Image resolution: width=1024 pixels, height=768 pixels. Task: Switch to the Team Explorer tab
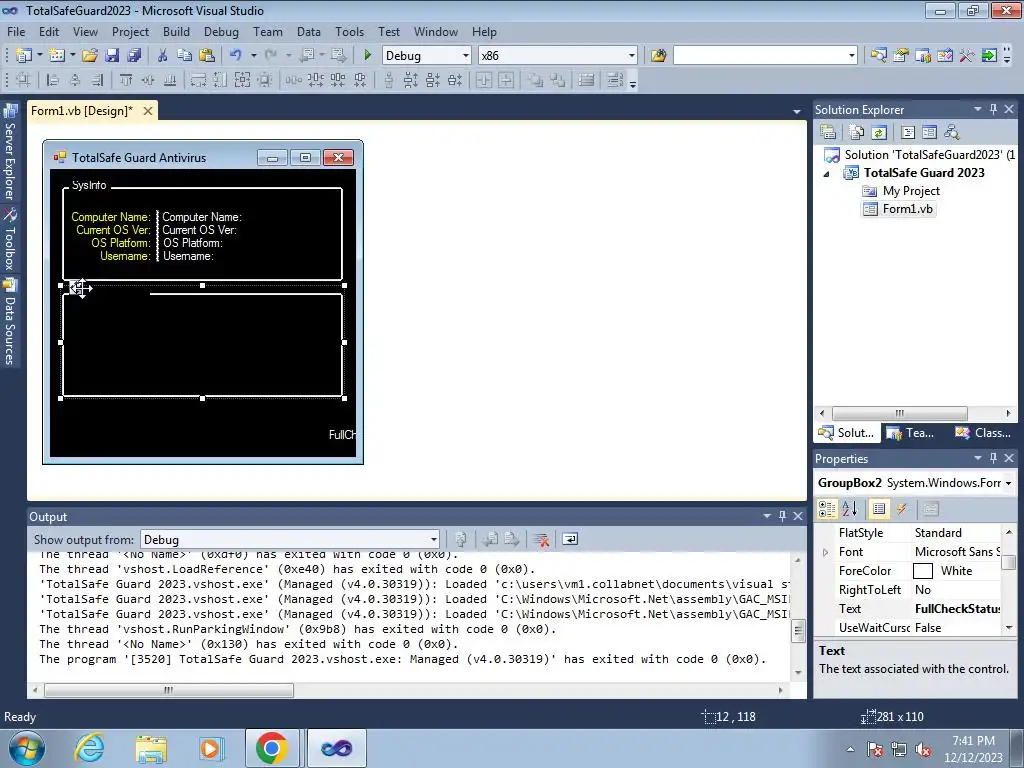tap(912, 432)
